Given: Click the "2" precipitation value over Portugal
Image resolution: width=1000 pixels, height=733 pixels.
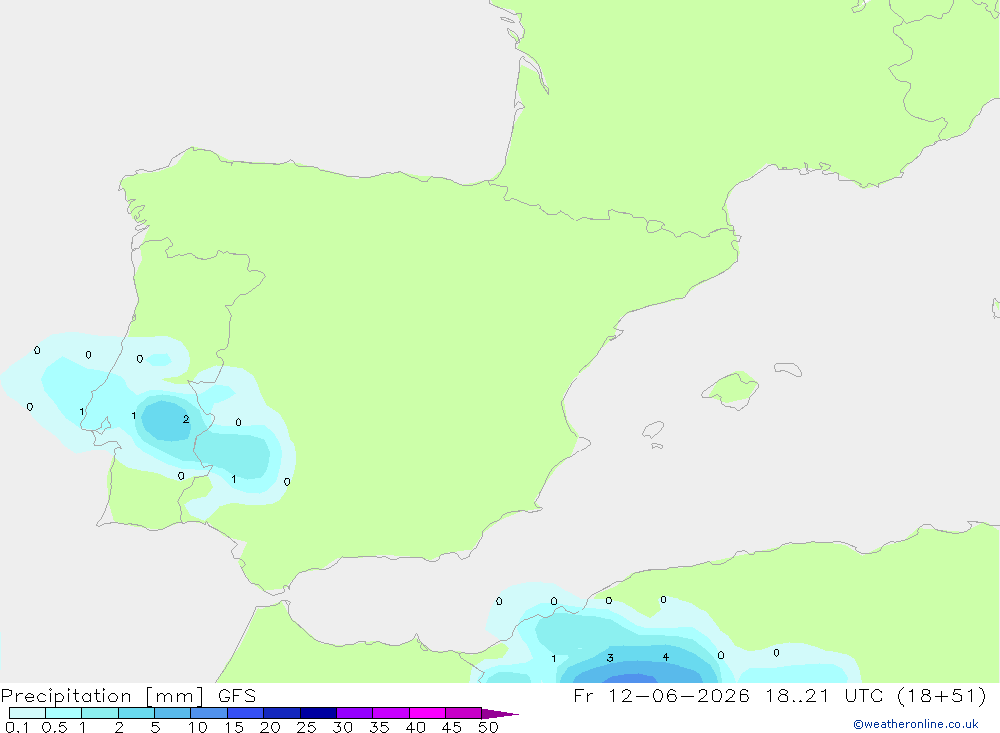Looking at the screenshot, I should [x=186, y=419].
